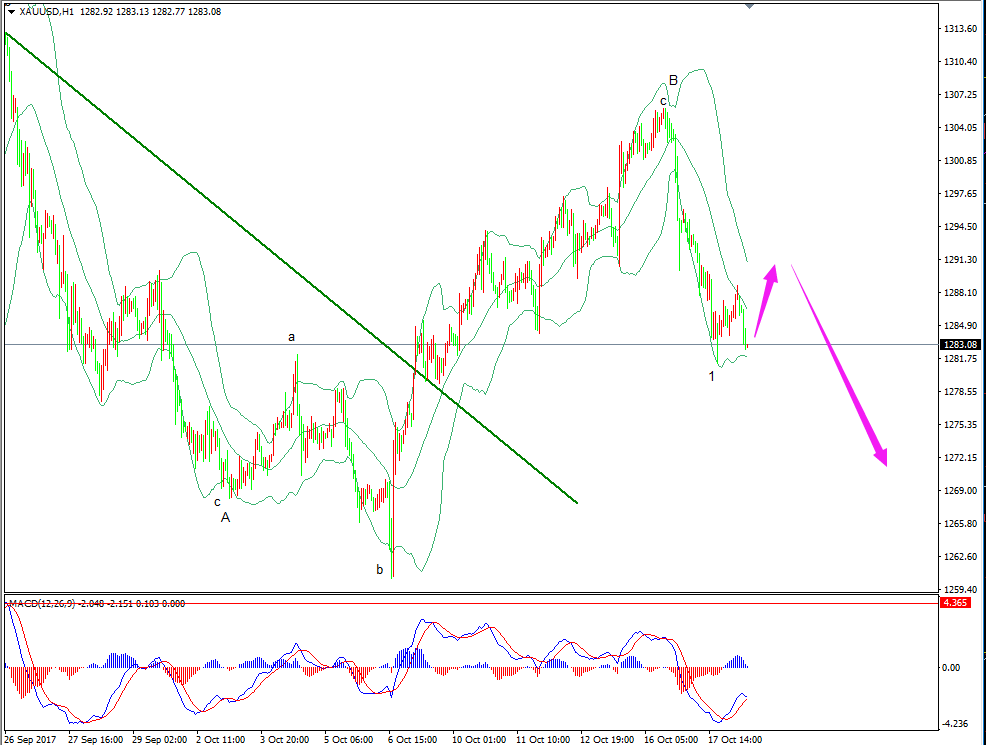The image size is (986, 745).
Task: Click price axis value 1262.60
Action: 960,557
